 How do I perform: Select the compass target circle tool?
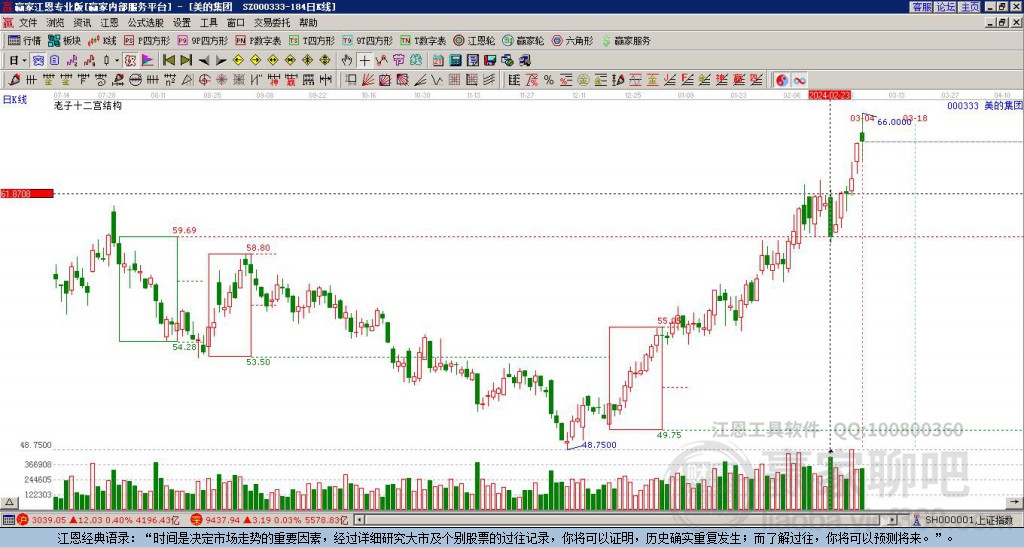pyautogui.click(x=204, y=80)
